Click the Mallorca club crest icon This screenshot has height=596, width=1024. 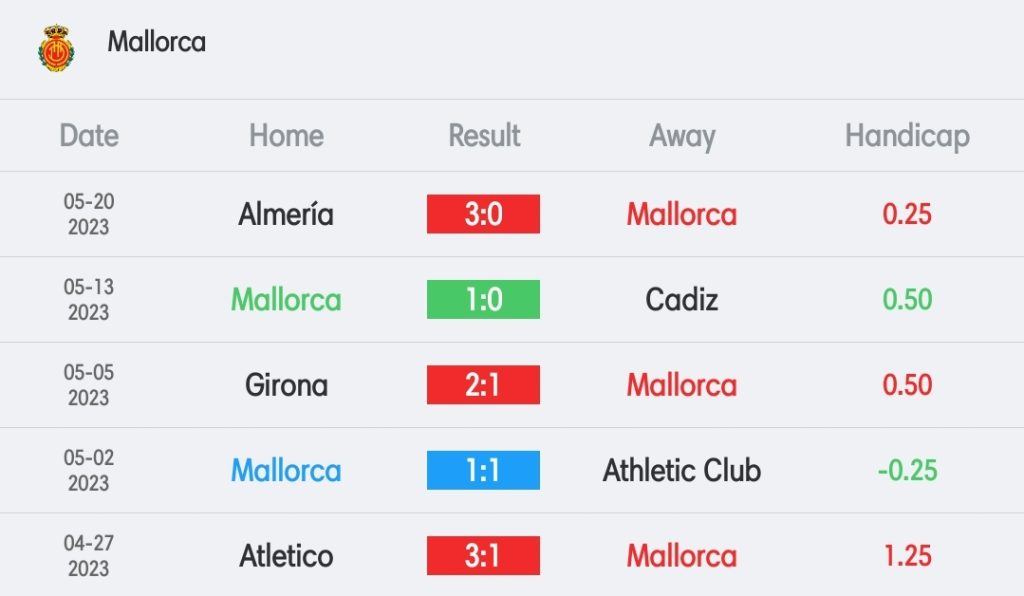point(56,48)
